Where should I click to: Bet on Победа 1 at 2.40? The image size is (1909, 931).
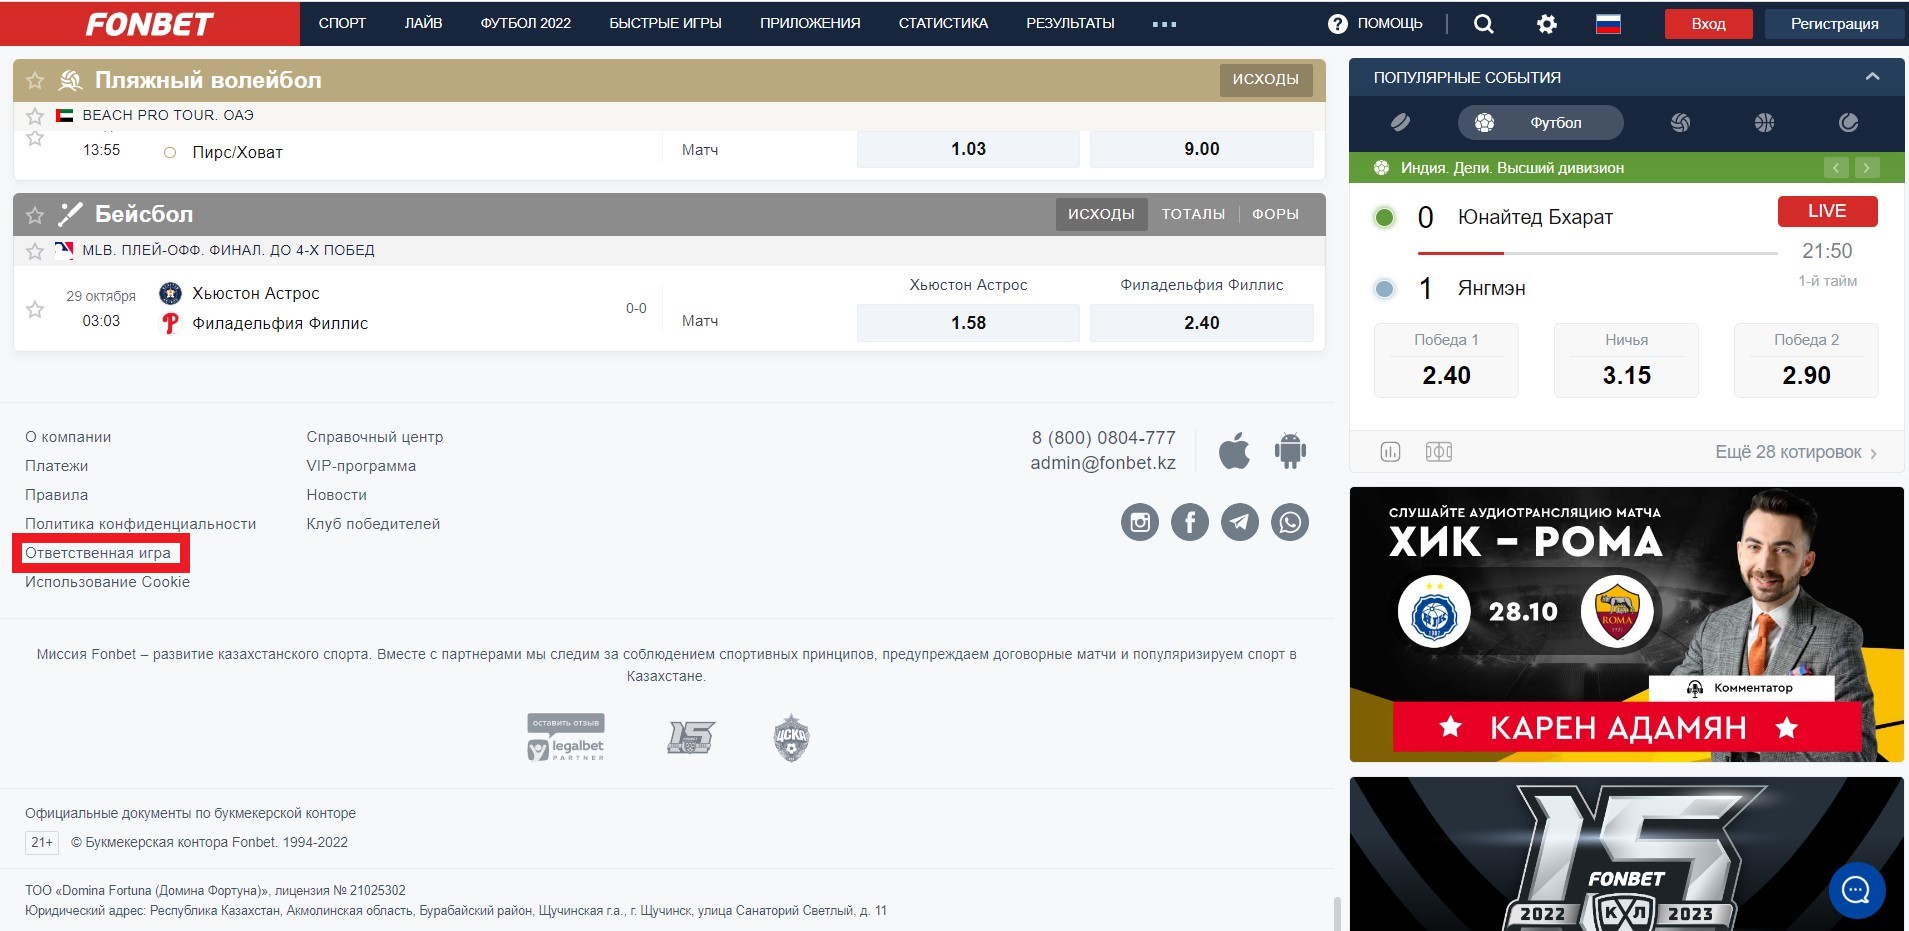[1446, 360]
